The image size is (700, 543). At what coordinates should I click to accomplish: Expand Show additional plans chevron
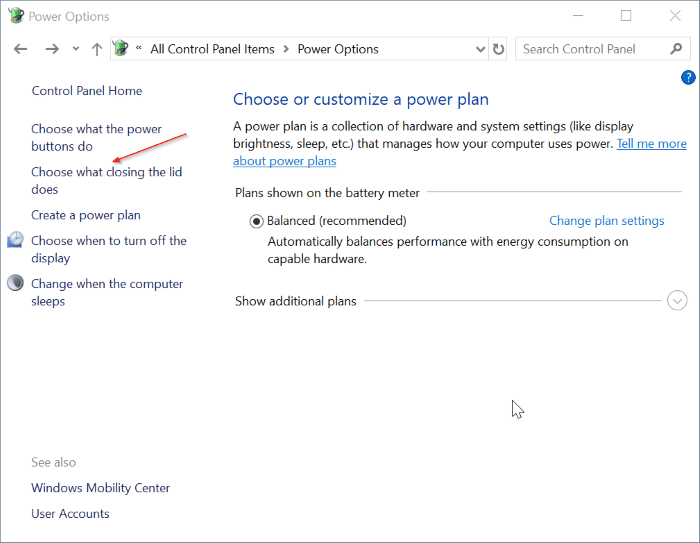tap(677, 301)
